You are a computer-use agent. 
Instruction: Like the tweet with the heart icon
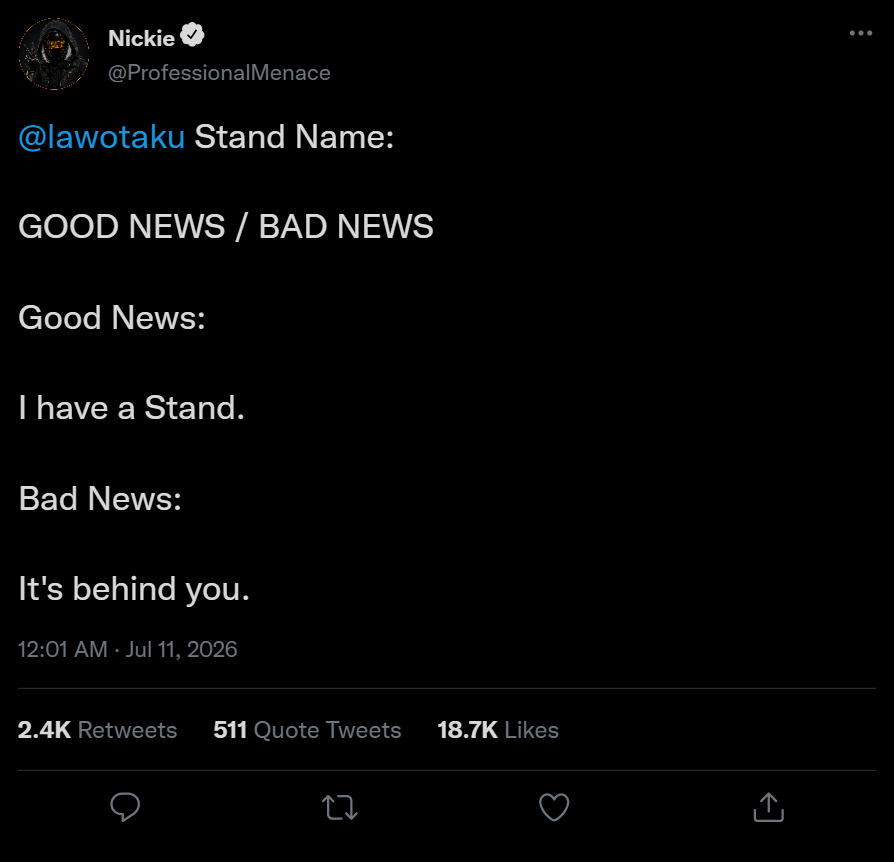tap(554, 807)
